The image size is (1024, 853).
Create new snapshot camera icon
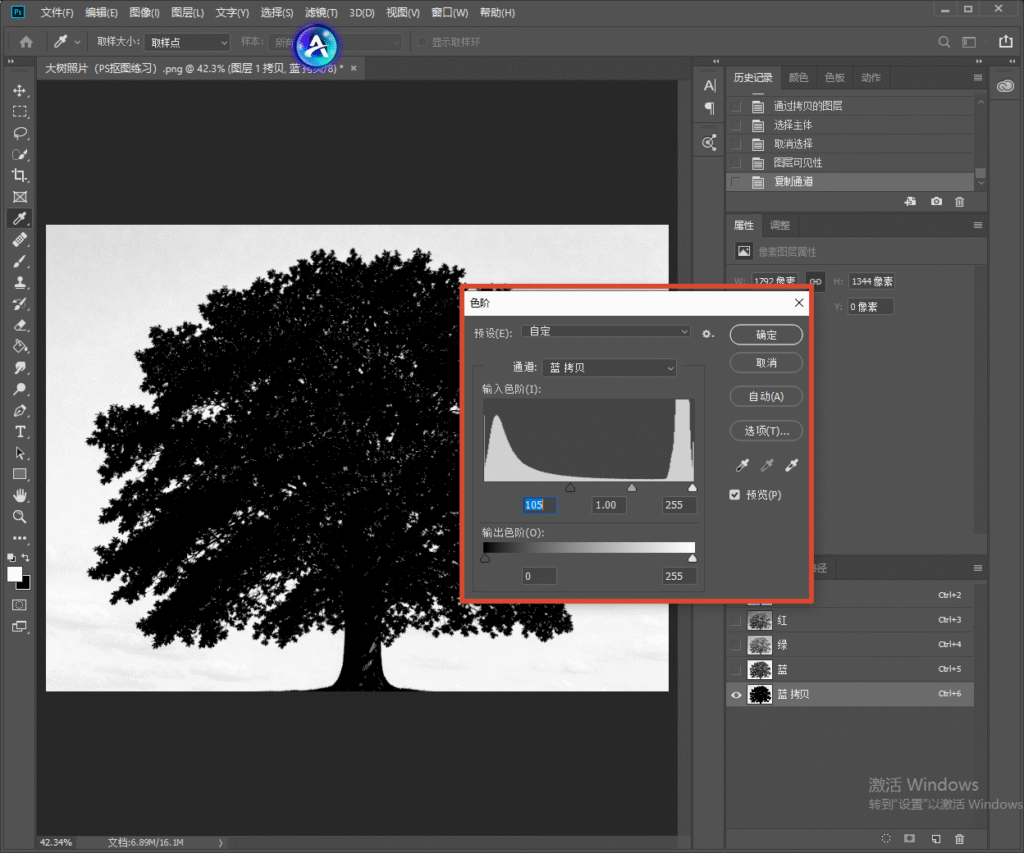[x=936, y=202]
